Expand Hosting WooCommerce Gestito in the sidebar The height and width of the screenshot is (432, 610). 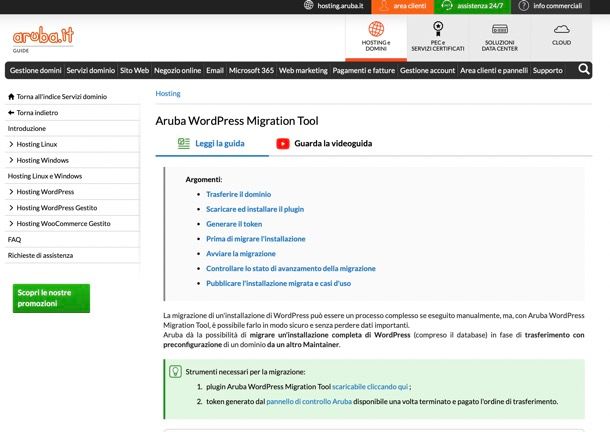point(11,223)
